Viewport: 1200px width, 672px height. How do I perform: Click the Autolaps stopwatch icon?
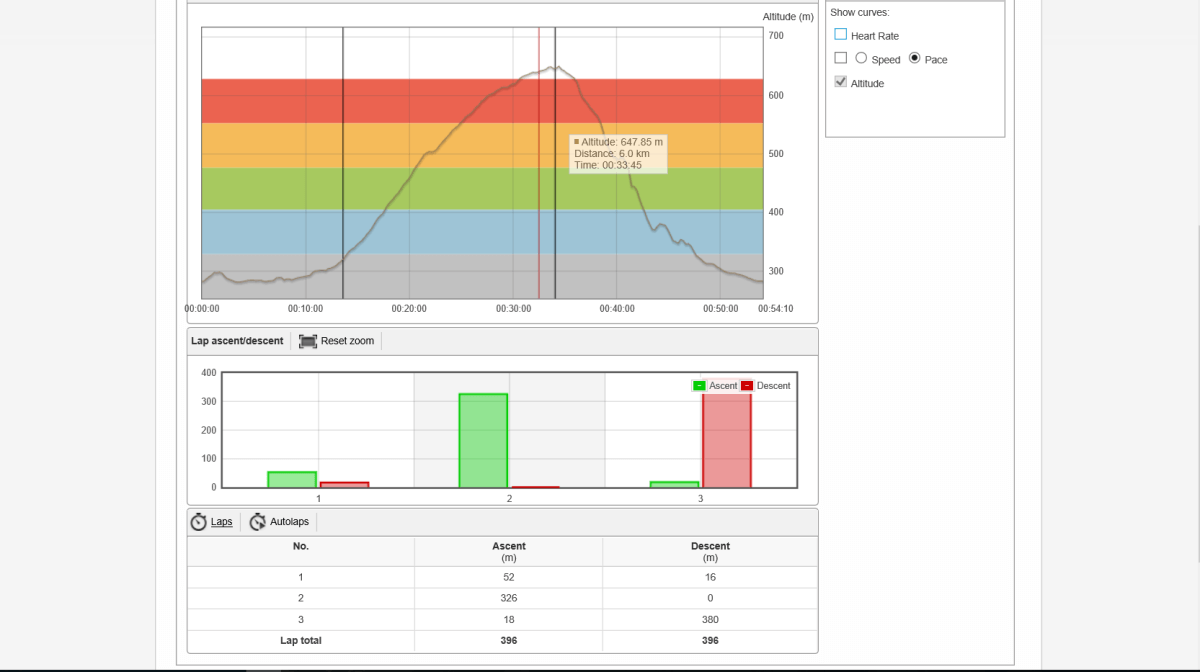[258, 522]
